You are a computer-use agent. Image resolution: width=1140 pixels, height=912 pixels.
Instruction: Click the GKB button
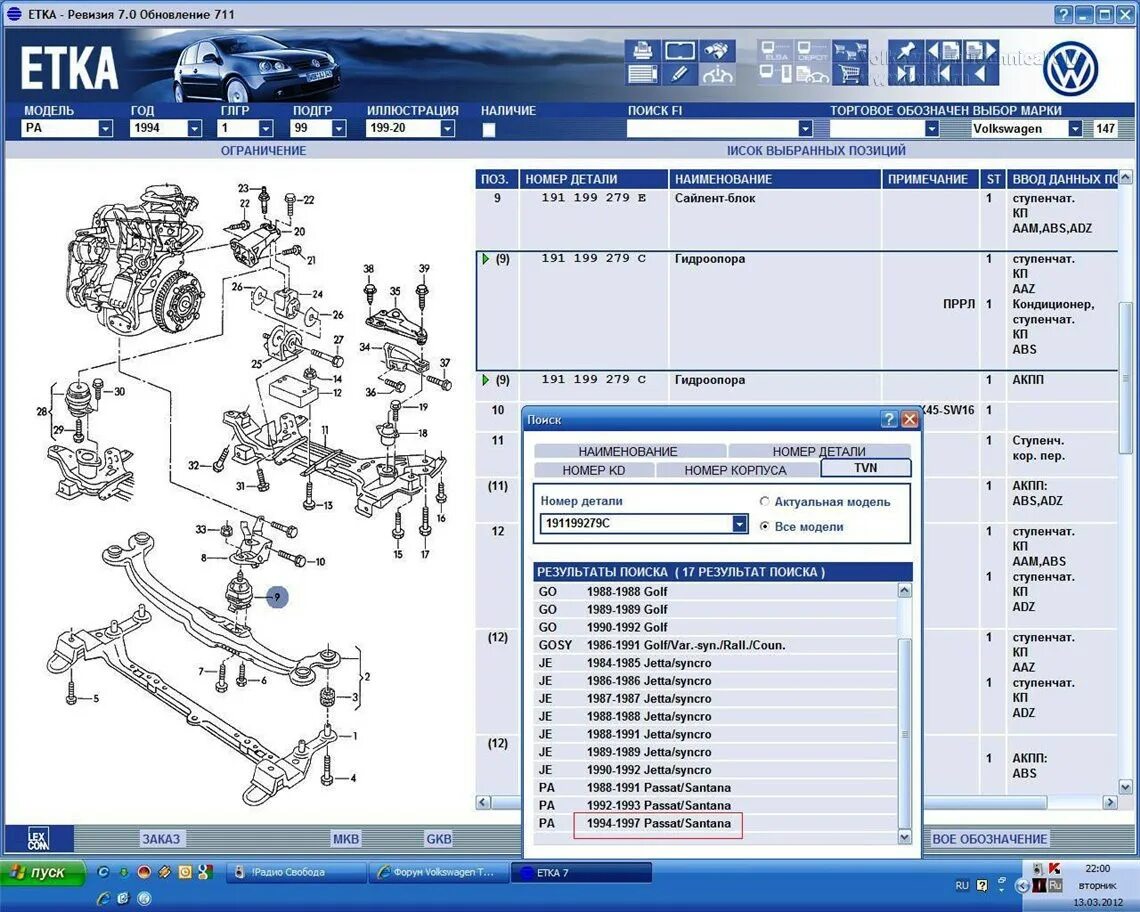coord(438,839)
